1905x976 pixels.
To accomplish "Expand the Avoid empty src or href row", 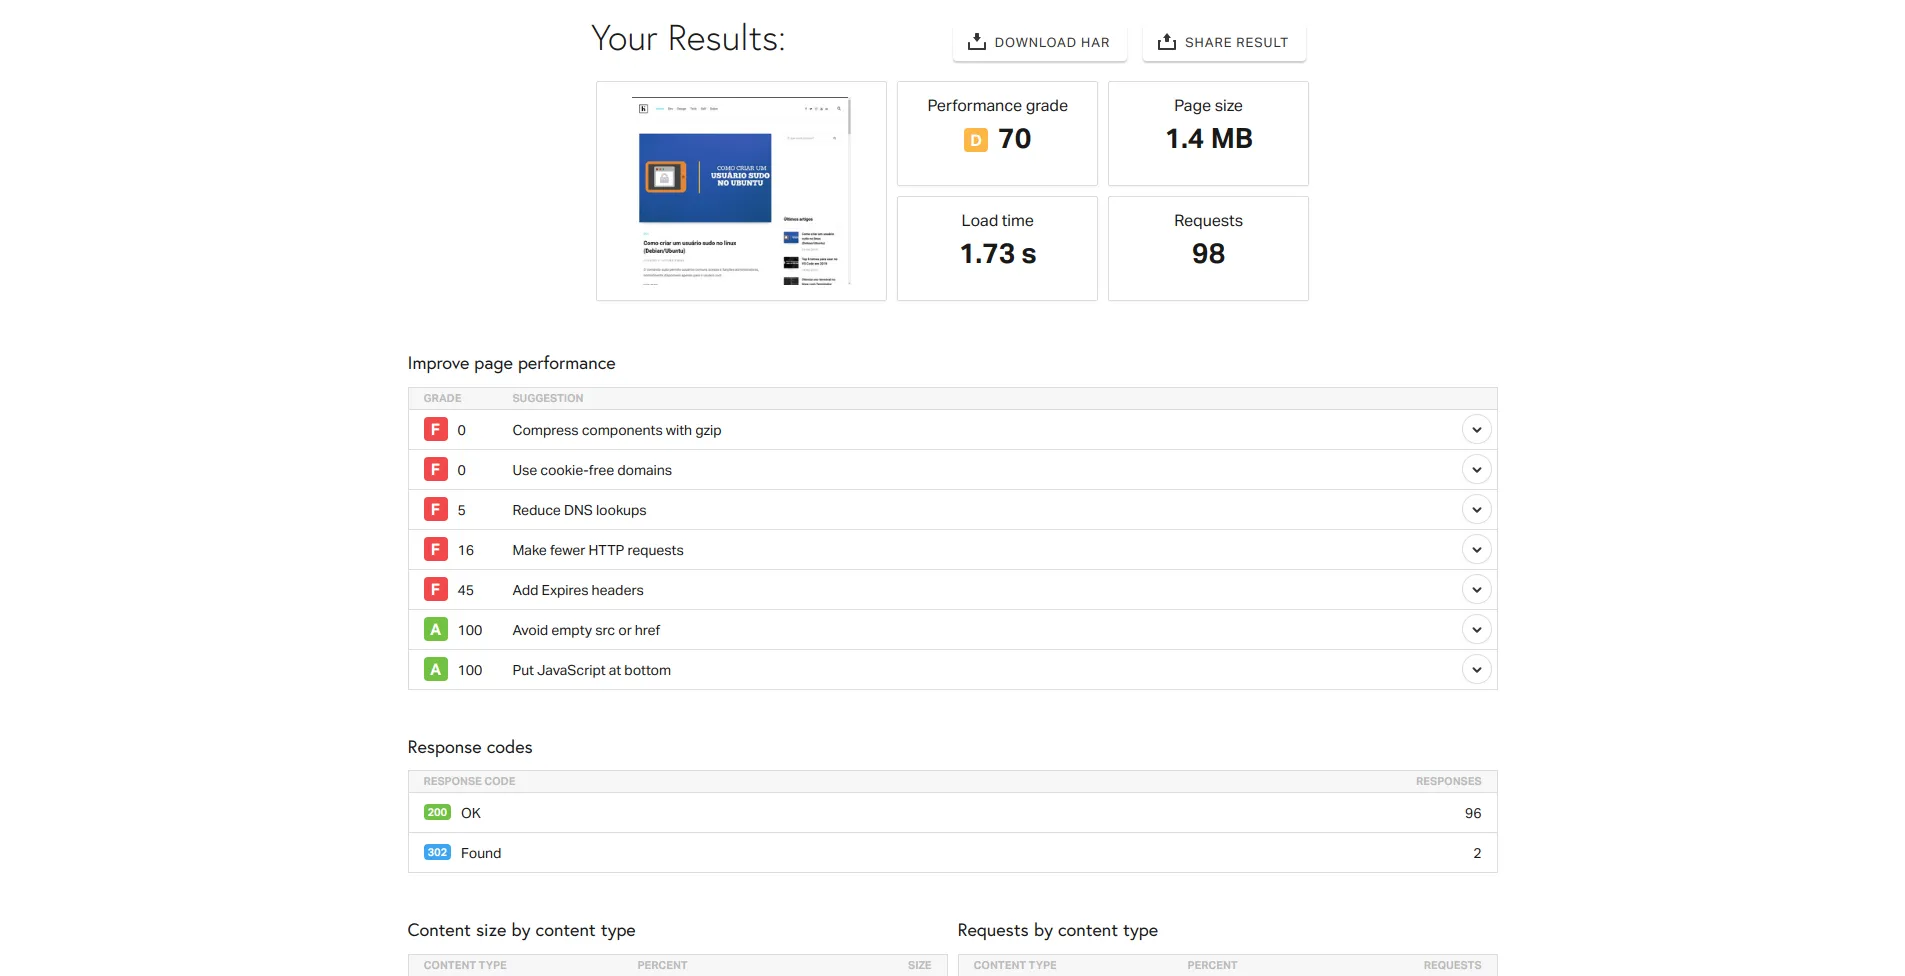I will pos(1476,630).
